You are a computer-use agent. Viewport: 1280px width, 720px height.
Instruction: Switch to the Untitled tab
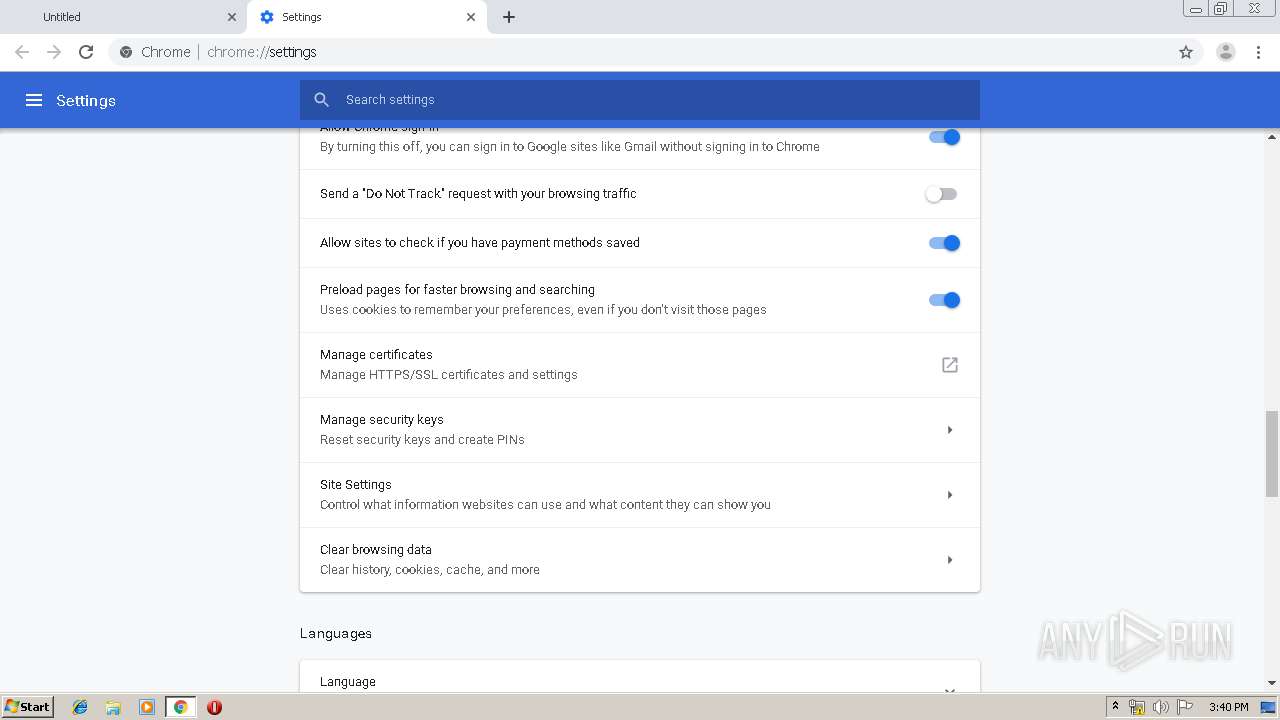pyautogui.click(x=124, y=17)
